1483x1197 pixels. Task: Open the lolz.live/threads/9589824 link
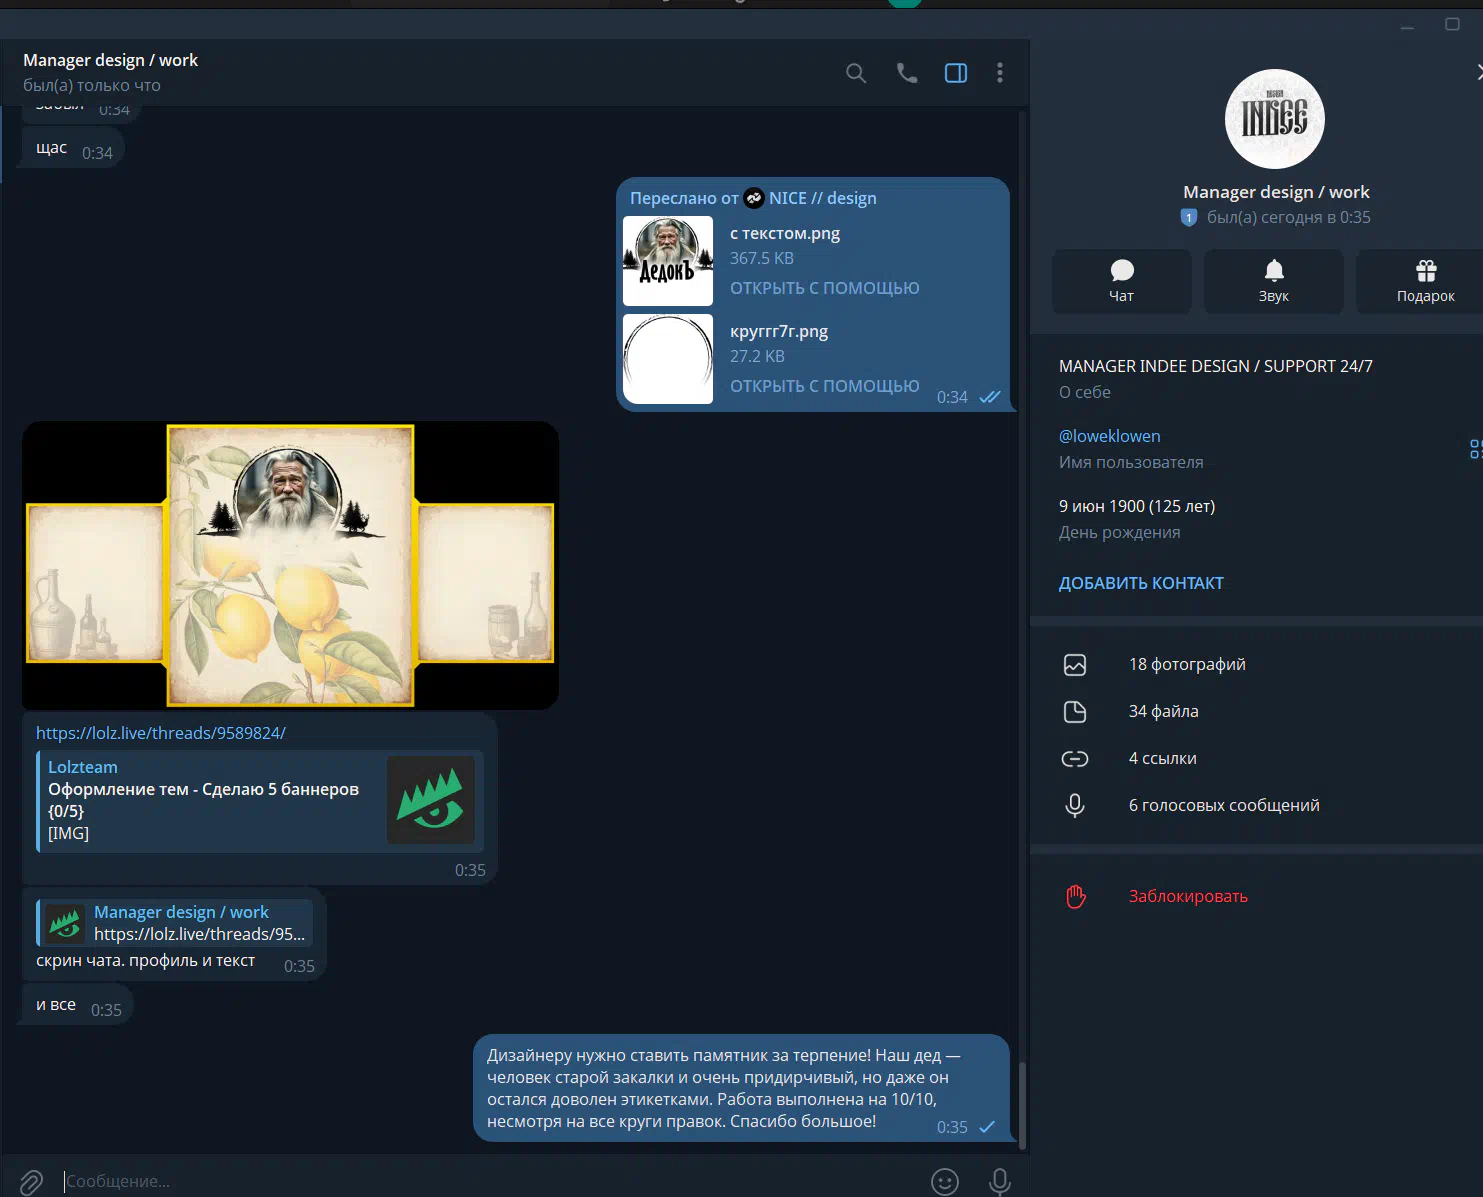coord(161,733)
